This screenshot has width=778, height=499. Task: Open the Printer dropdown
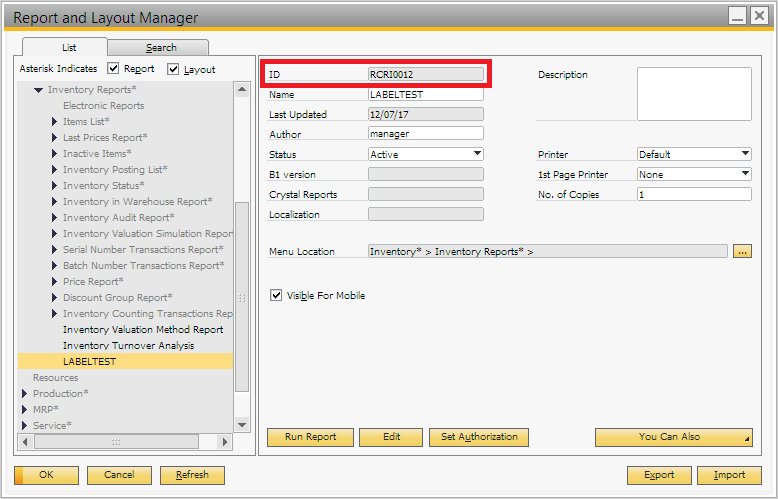coord(745,154)
